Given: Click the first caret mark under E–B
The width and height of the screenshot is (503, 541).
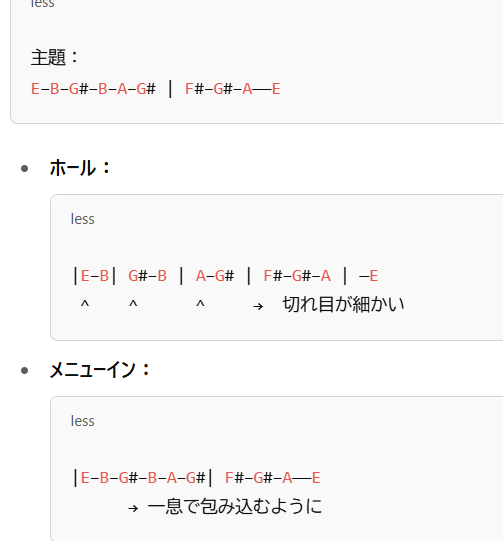Looking at the screenshot, I should coord(85,304).
